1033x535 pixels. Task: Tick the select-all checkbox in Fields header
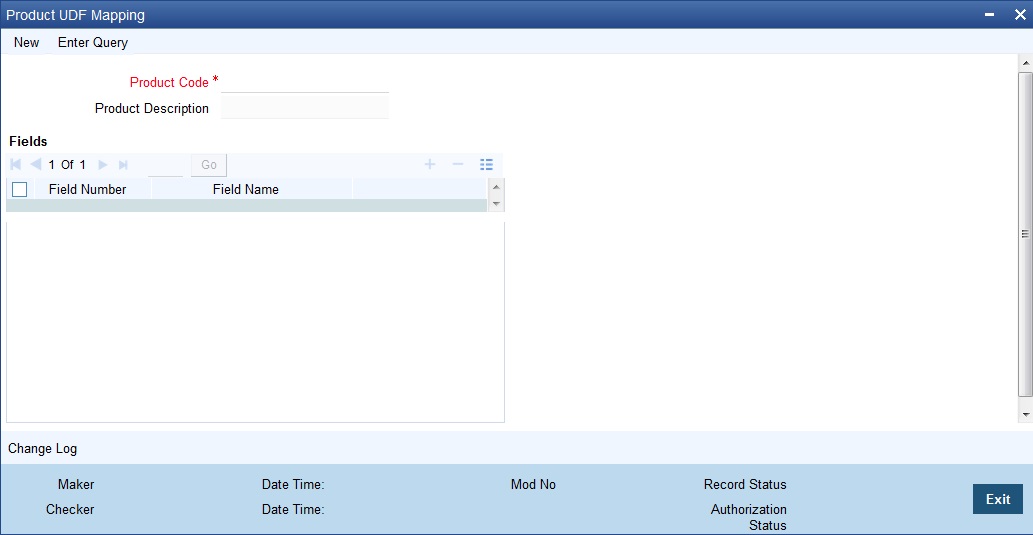(x=20, y=189)
